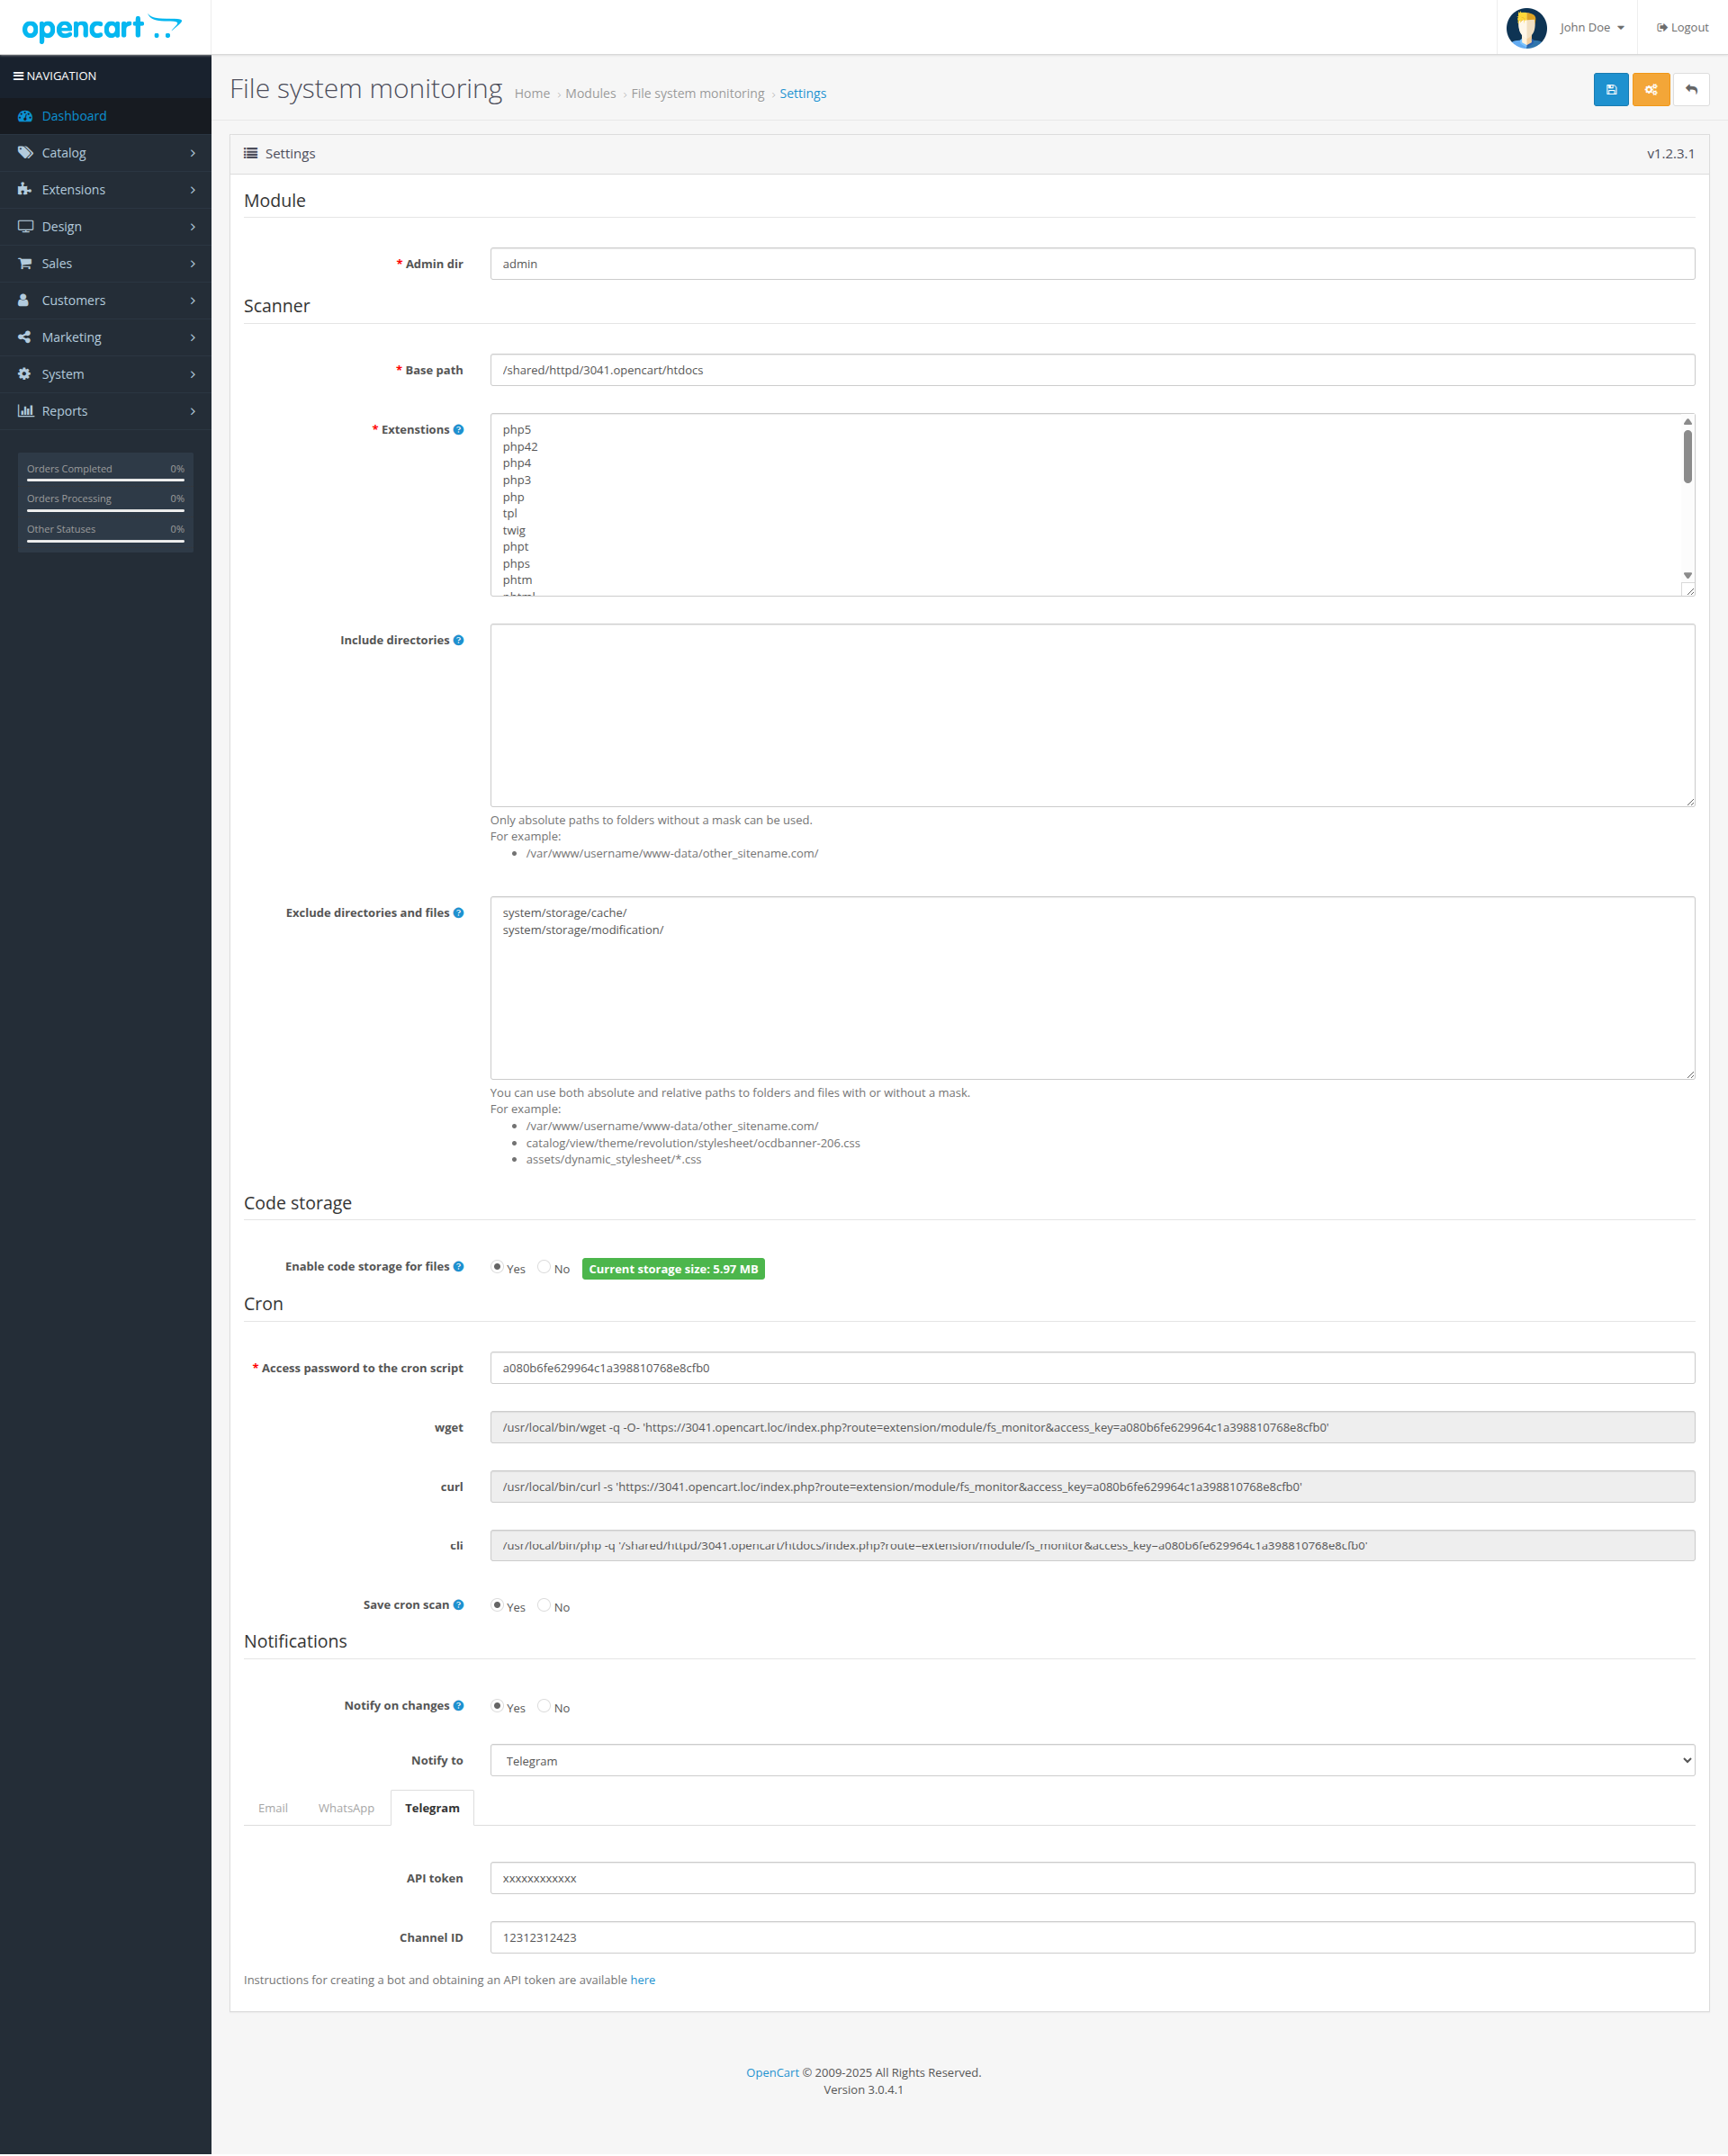Select No for Enable code storage

pos(544,1267)
